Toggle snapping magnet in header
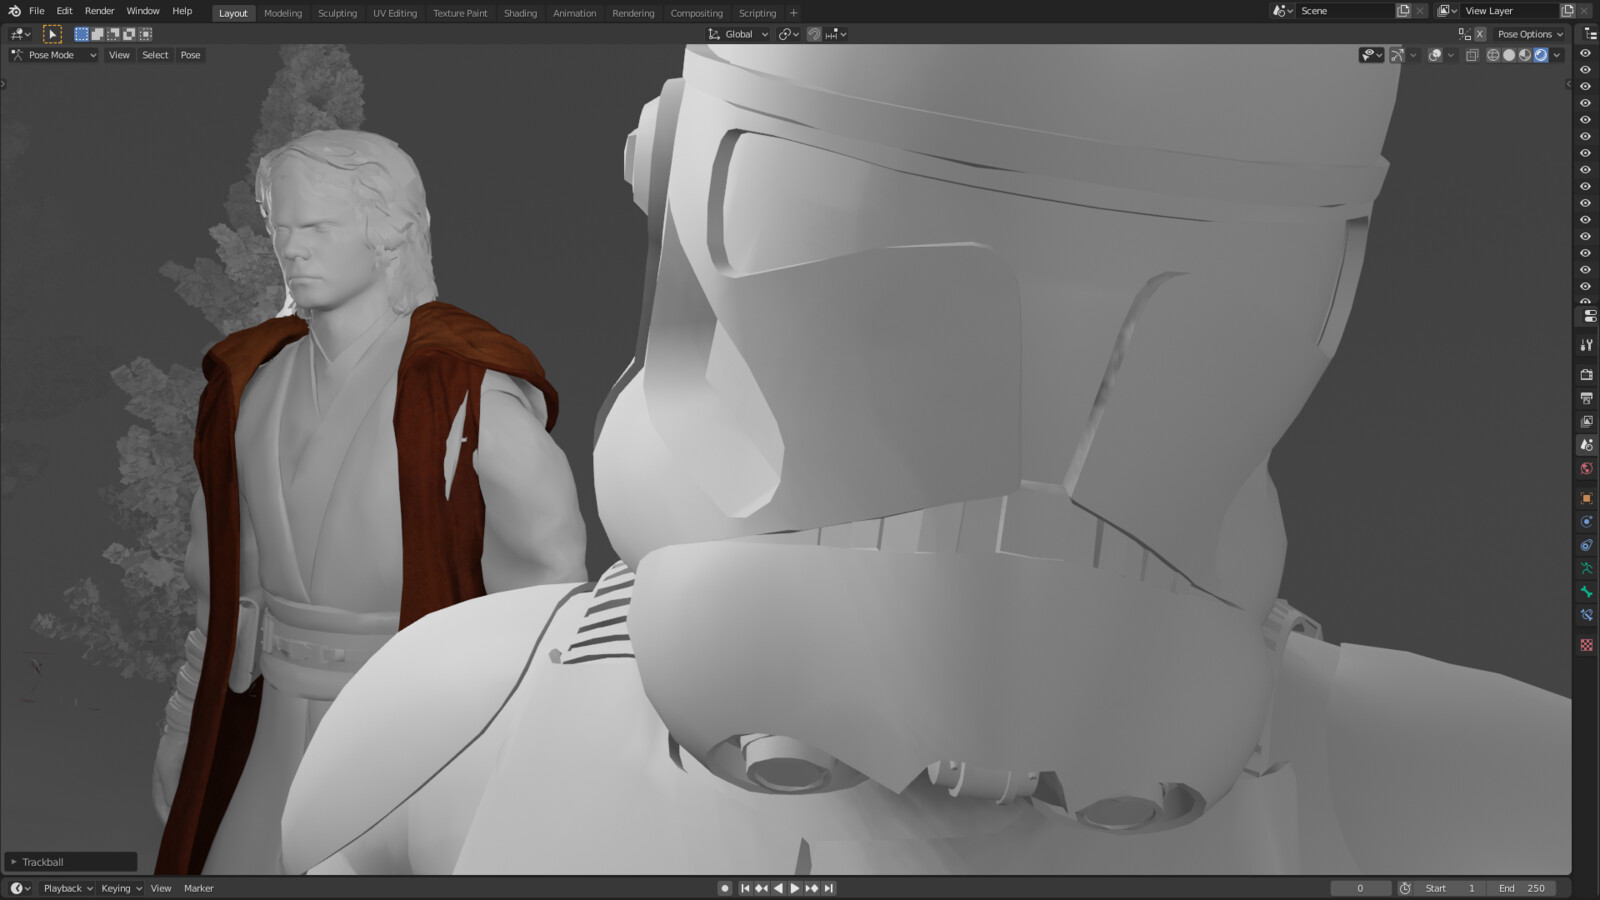This screenshot has width=1600, height=900. point(814,34)
